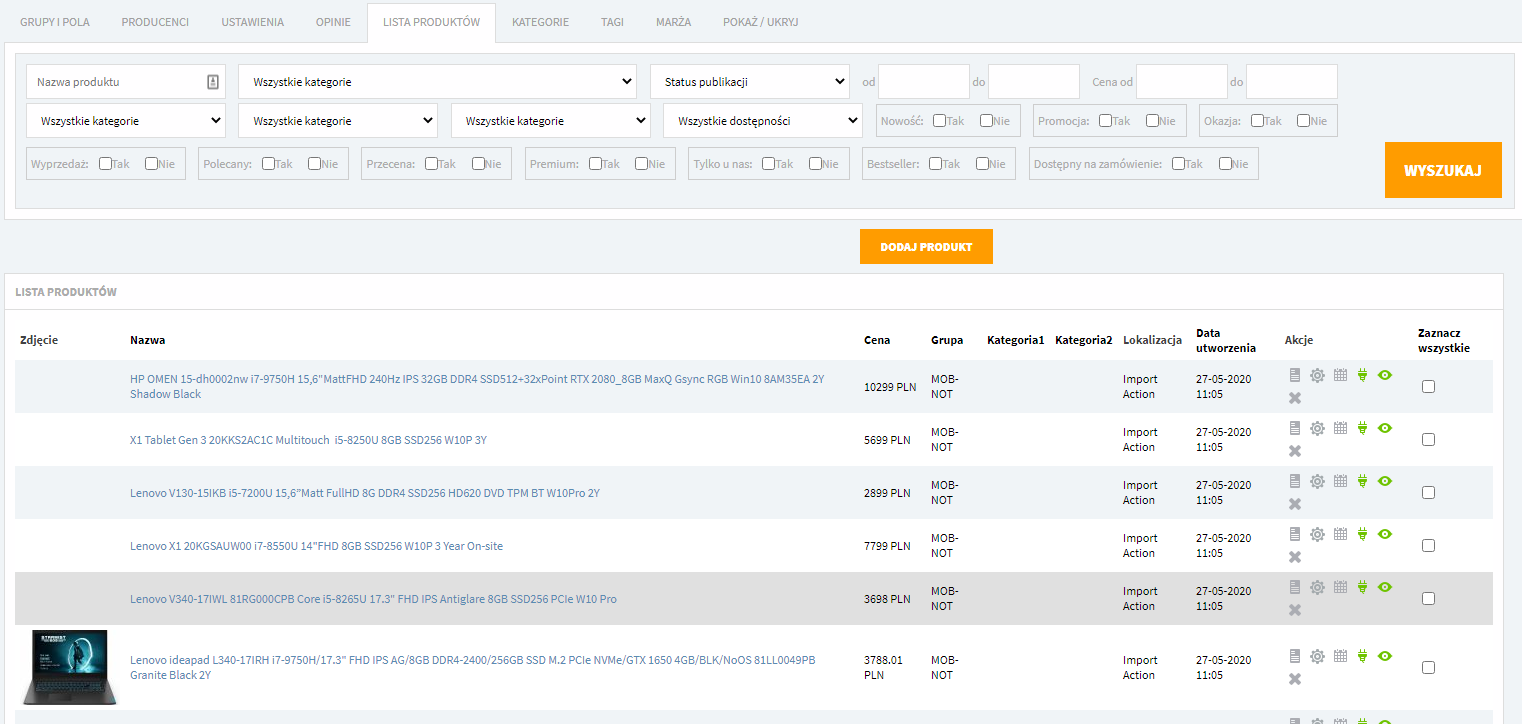Click Zaznacz wszystkie column header
The image size is (1522, 724).
(1444, 341)
